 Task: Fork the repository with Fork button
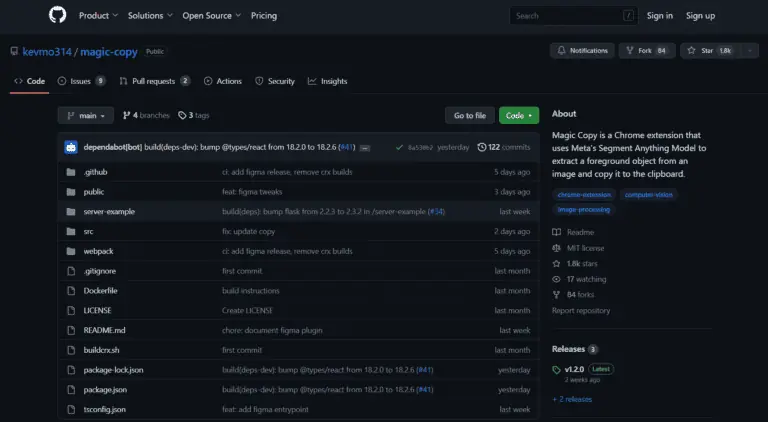[x=647, y=50]
